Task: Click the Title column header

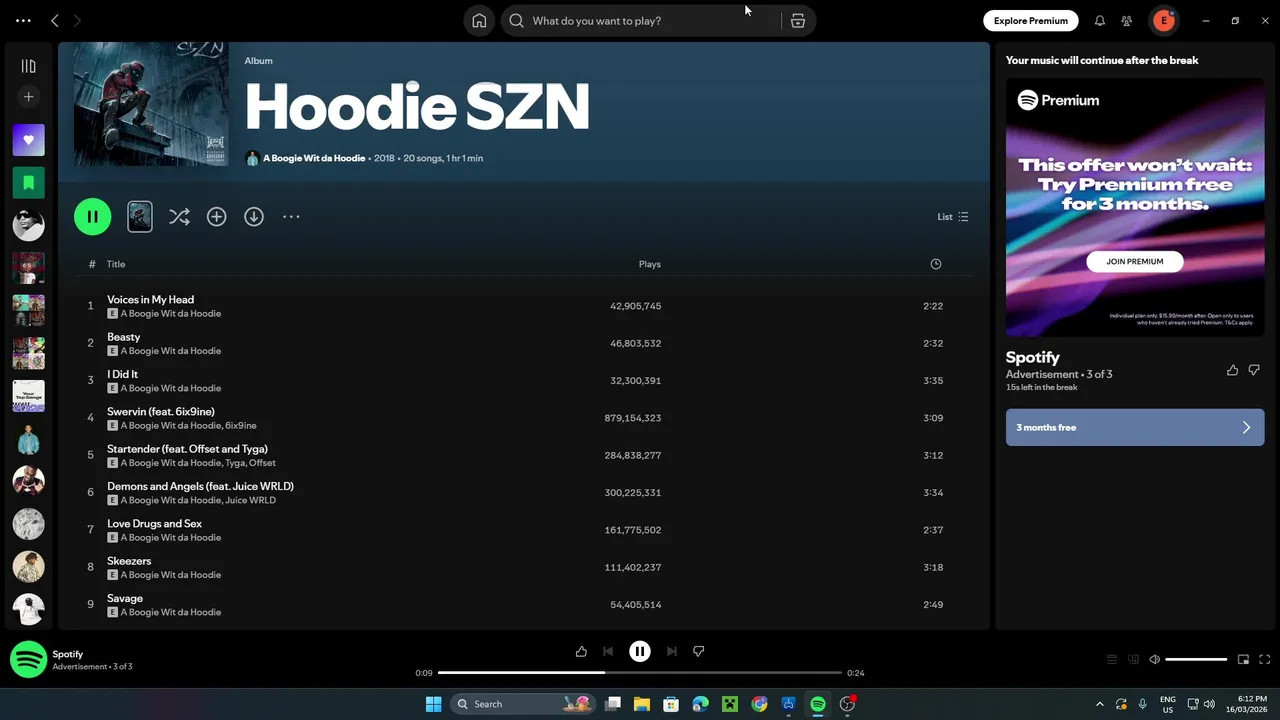Action: click(x=116, y=264)
